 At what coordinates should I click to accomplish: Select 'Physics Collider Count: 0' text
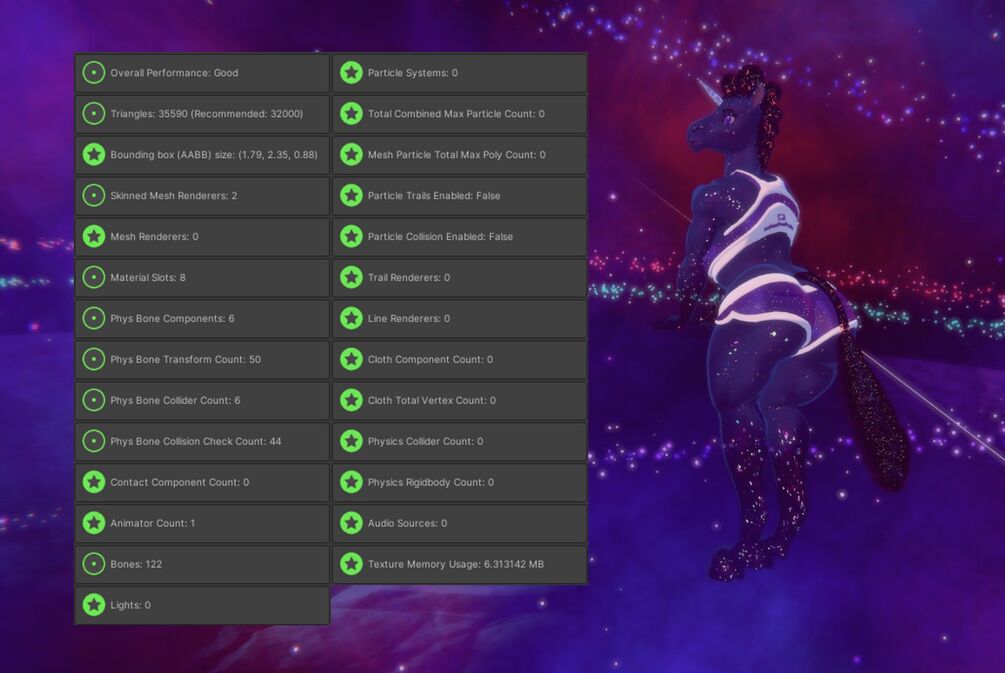426,442
